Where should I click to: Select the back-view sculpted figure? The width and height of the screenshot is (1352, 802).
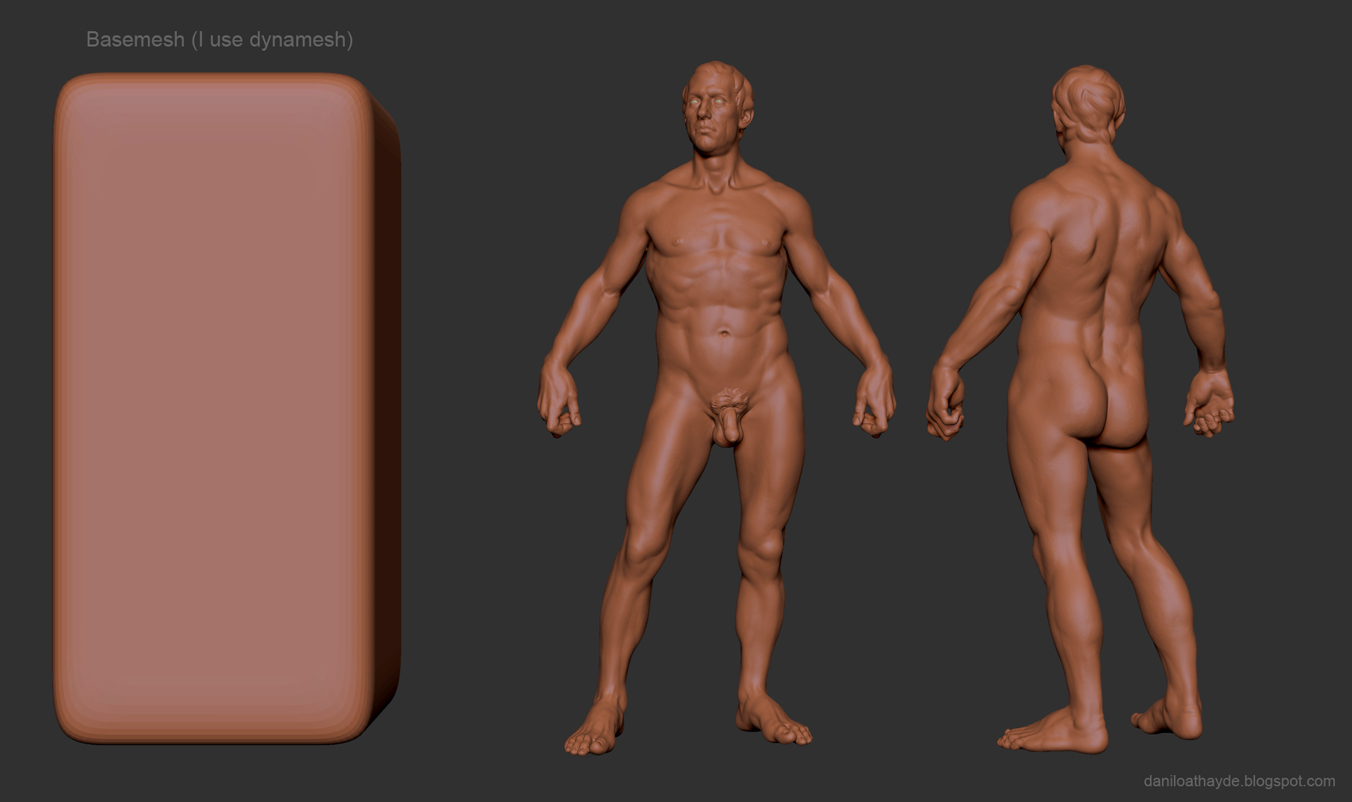click(1082, 409)
